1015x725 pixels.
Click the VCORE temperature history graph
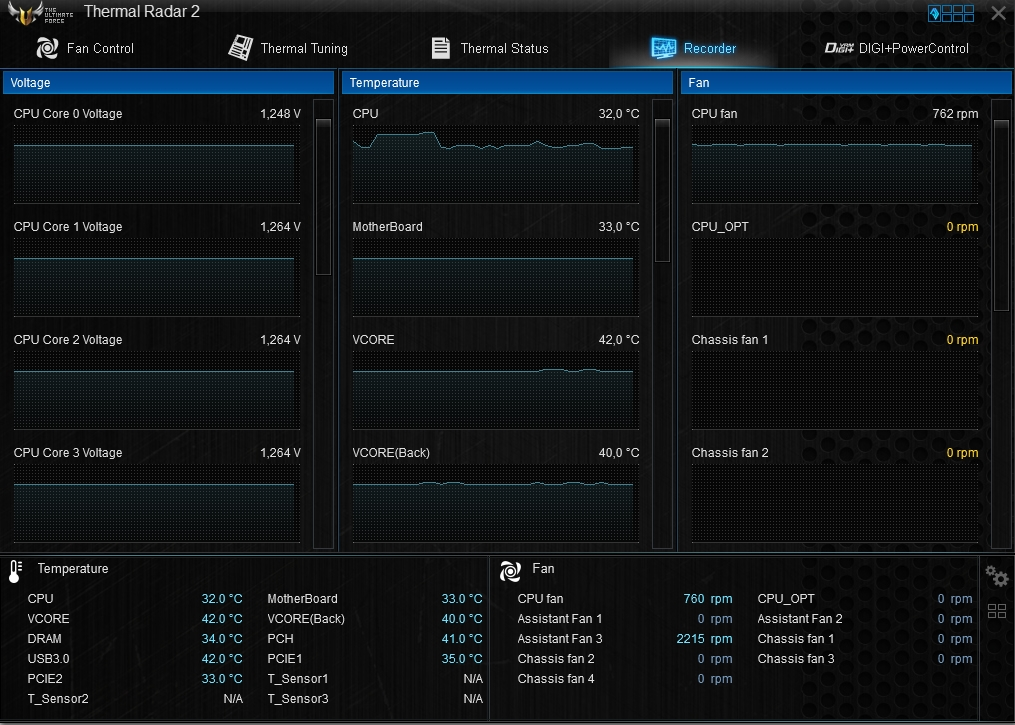coord(496,390)
